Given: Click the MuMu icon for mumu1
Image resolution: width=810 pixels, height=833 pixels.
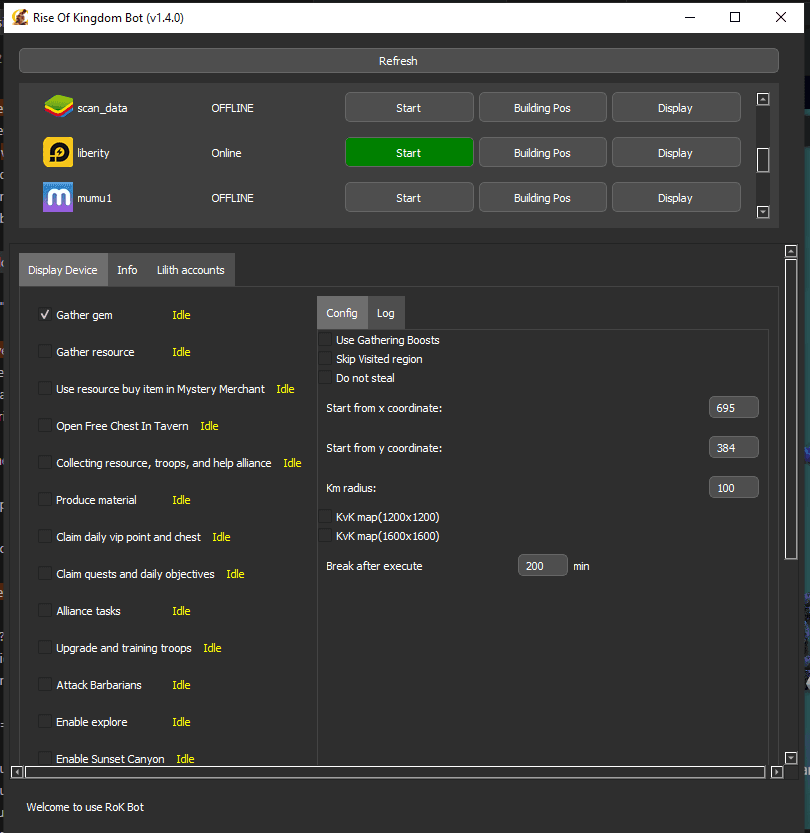Looking at the screenshot, I should point(58,198).
